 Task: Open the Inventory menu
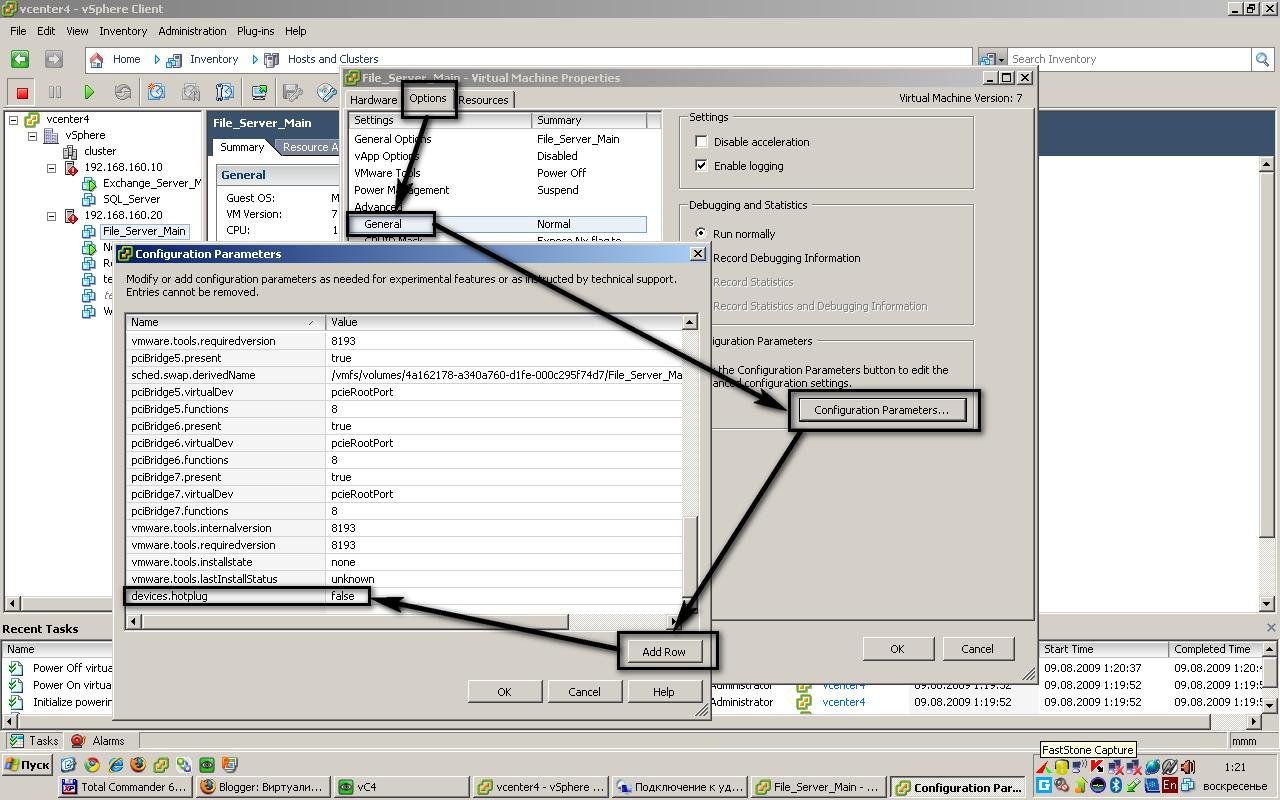point(123,31)
